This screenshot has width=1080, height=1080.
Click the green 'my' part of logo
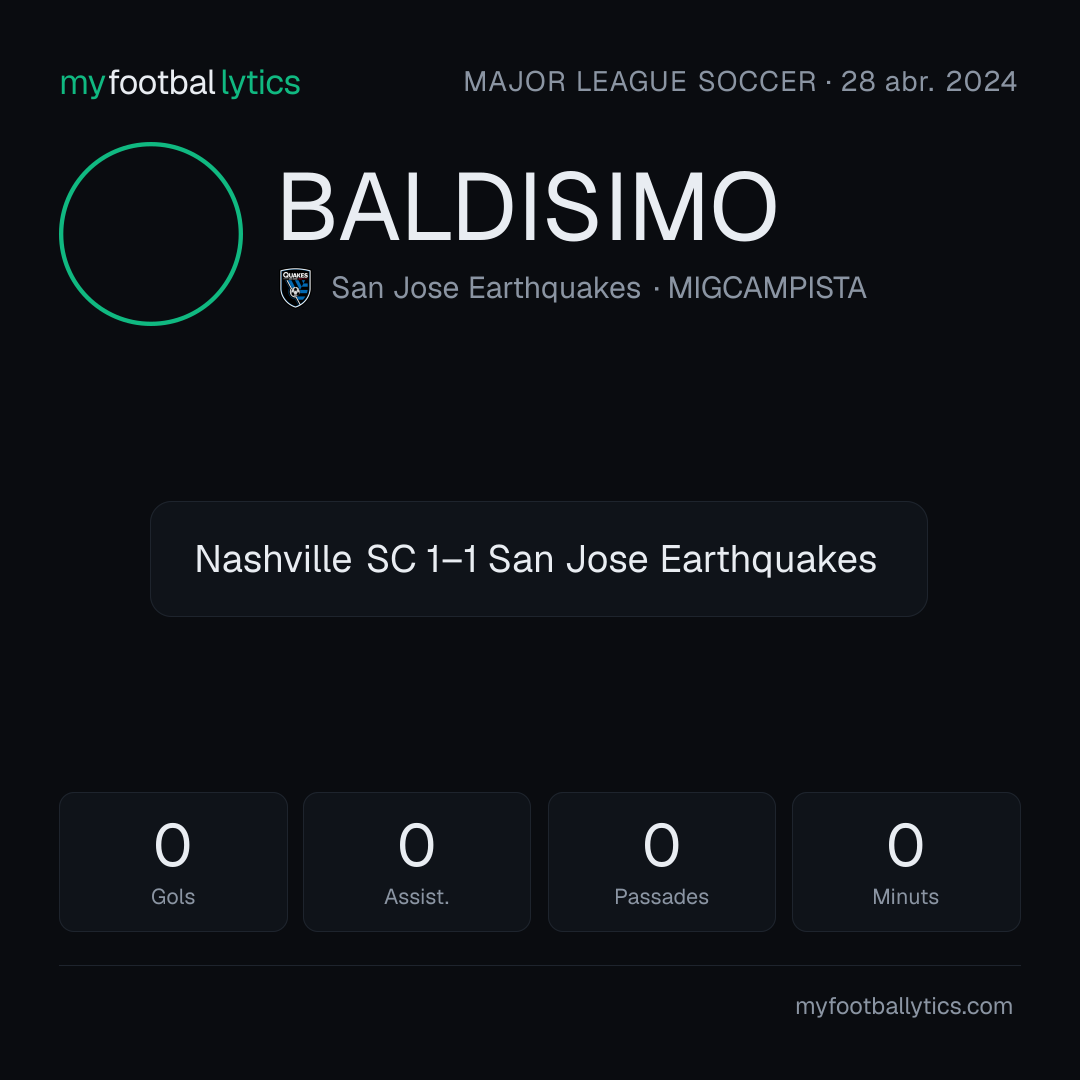pyautogui.click(x=82, y=85)
